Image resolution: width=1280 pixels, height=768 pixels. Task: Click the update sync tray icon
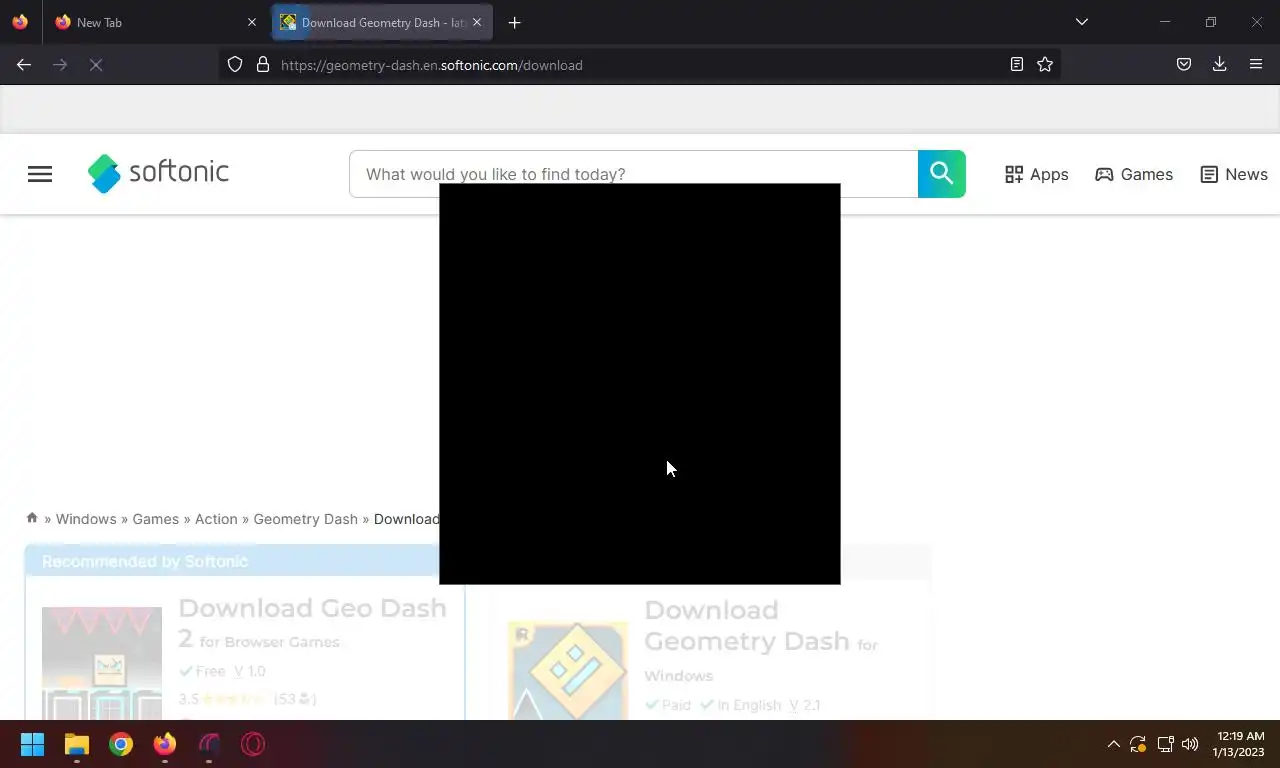click(1138, 744)
